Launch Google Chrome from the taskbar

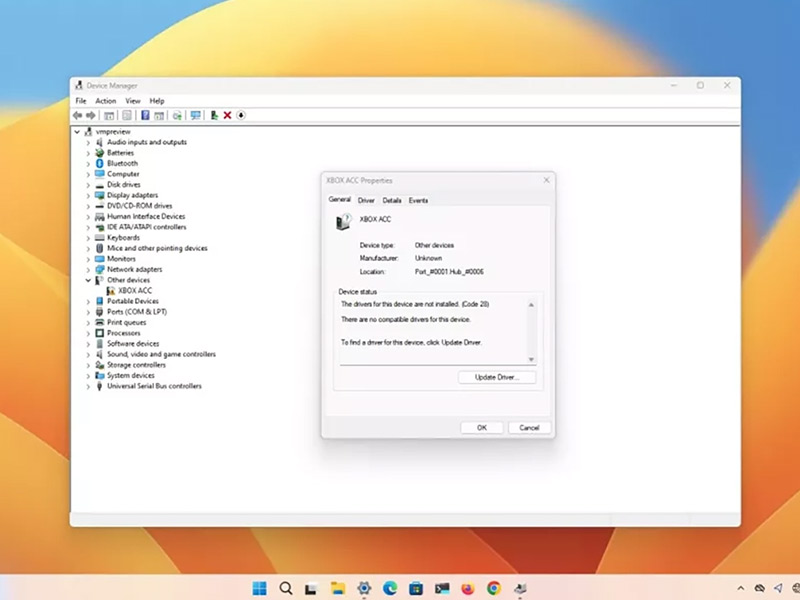pyautogui.click(x=493, y=588)
